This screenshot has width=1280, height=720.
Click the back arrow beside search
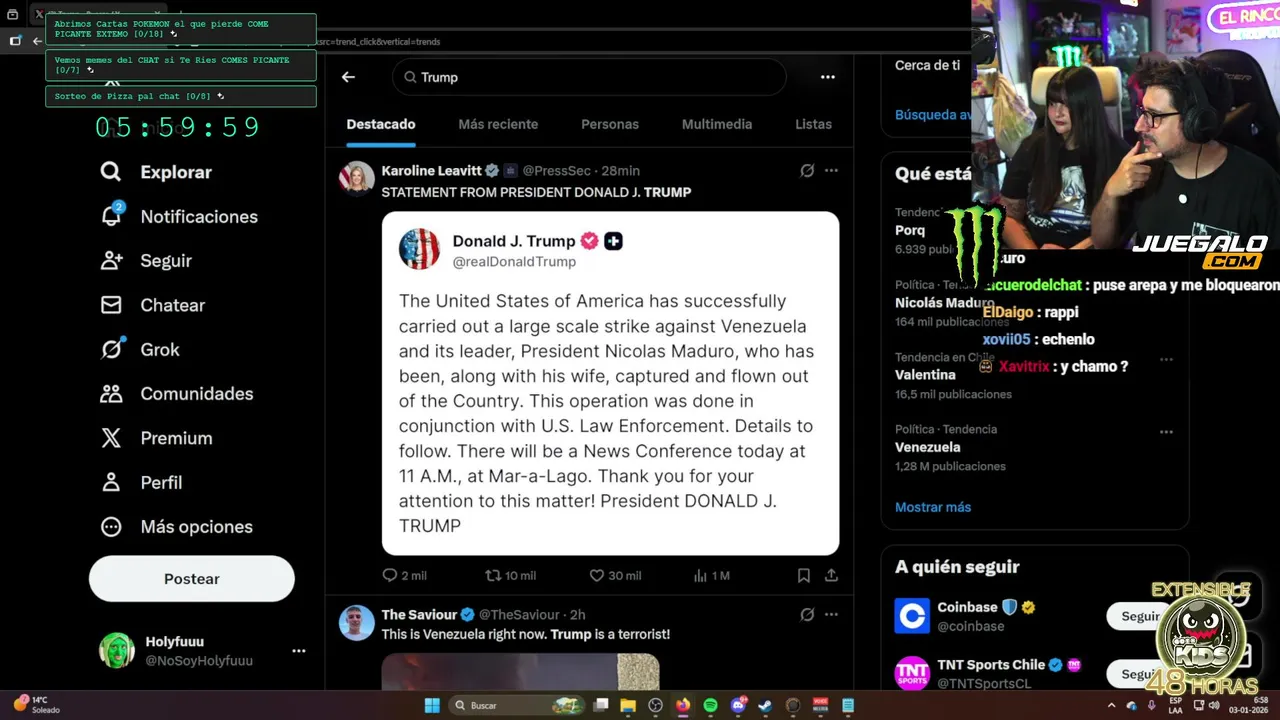348,77
